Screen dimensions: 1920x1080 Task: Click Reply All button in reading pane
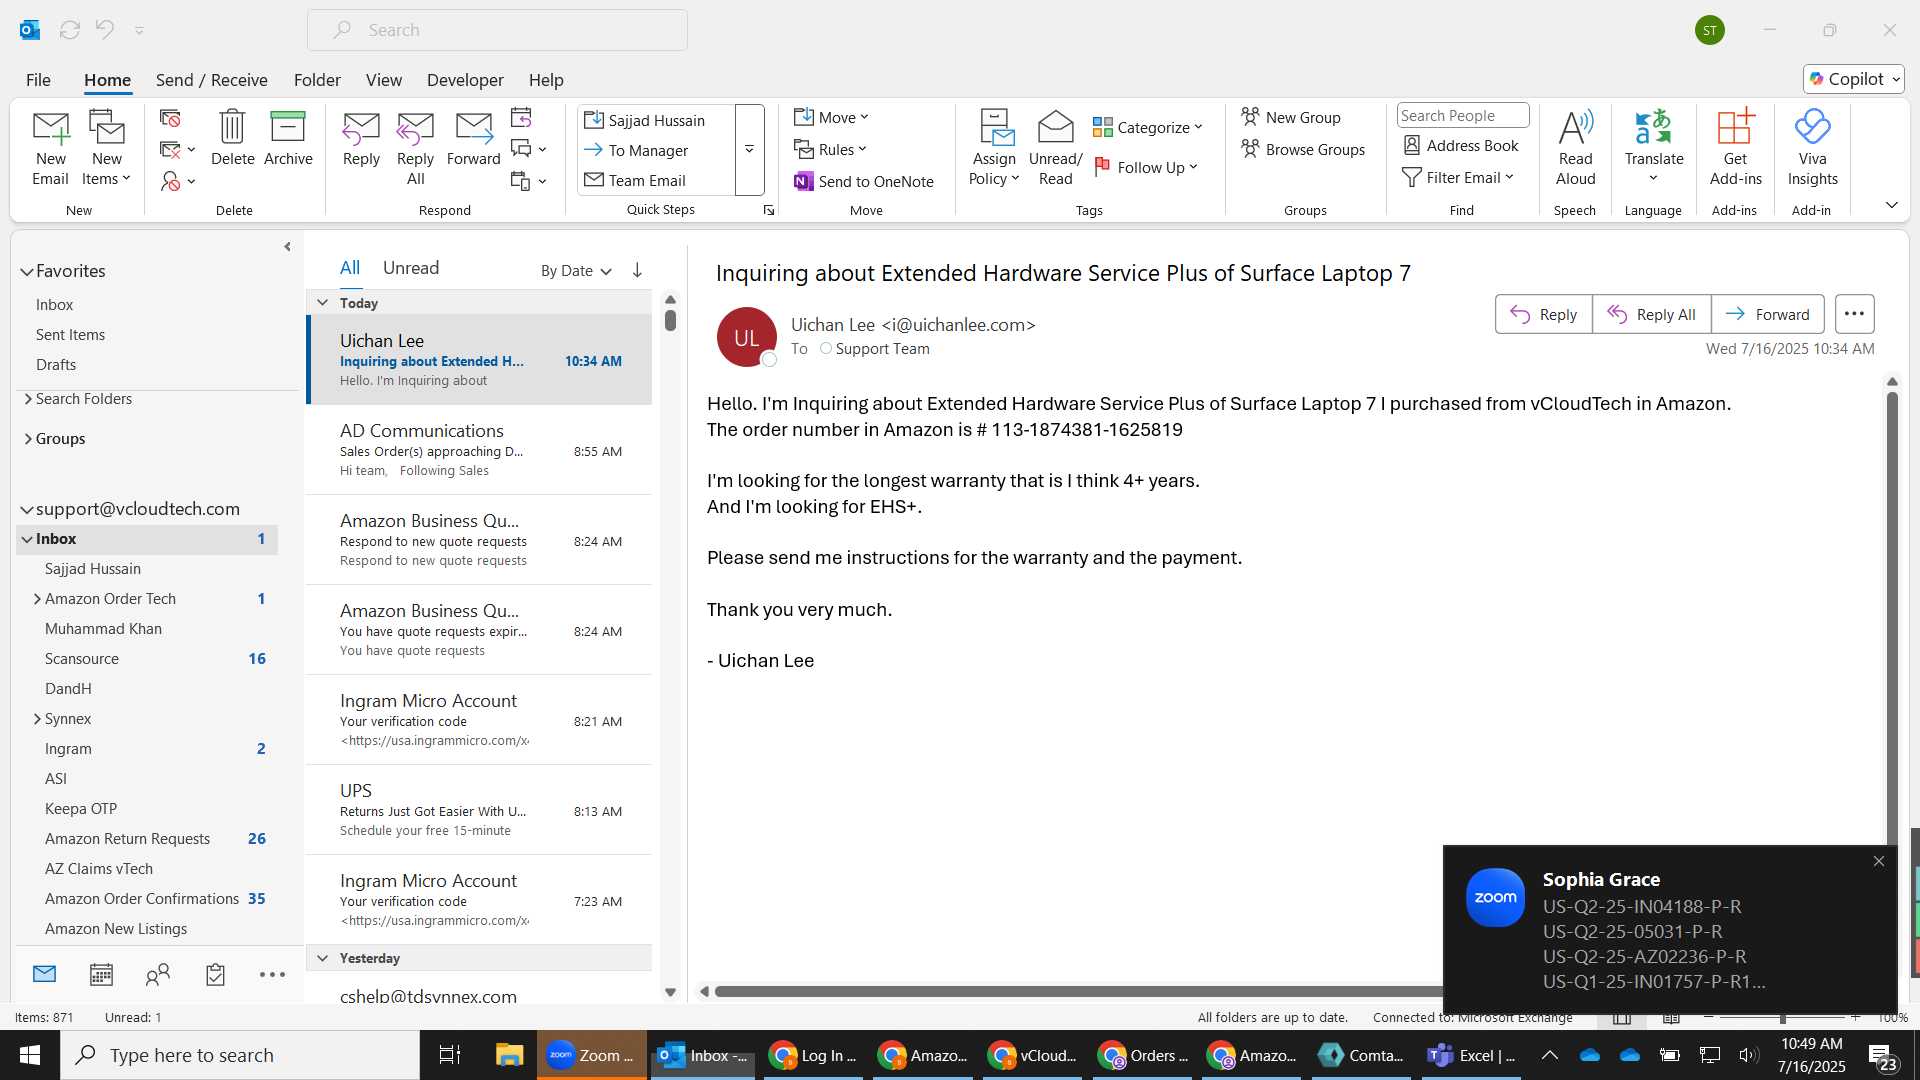[1651, 314]
